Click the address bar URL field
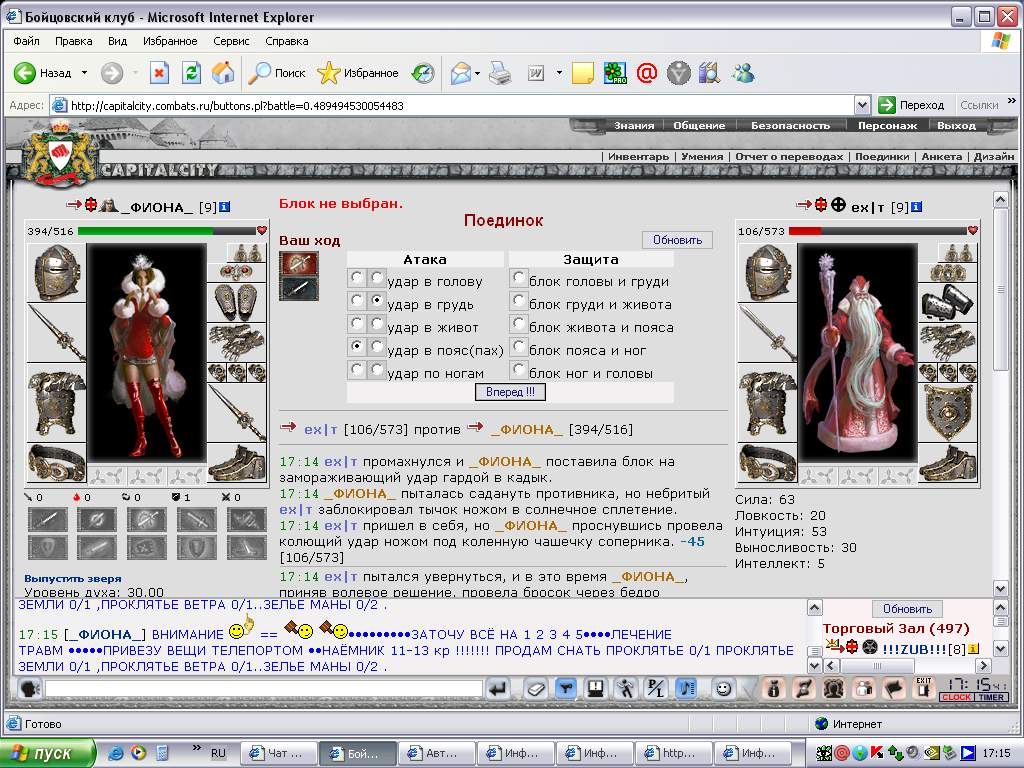This screenshot has height=768, width=1024. tap(452, 105)
